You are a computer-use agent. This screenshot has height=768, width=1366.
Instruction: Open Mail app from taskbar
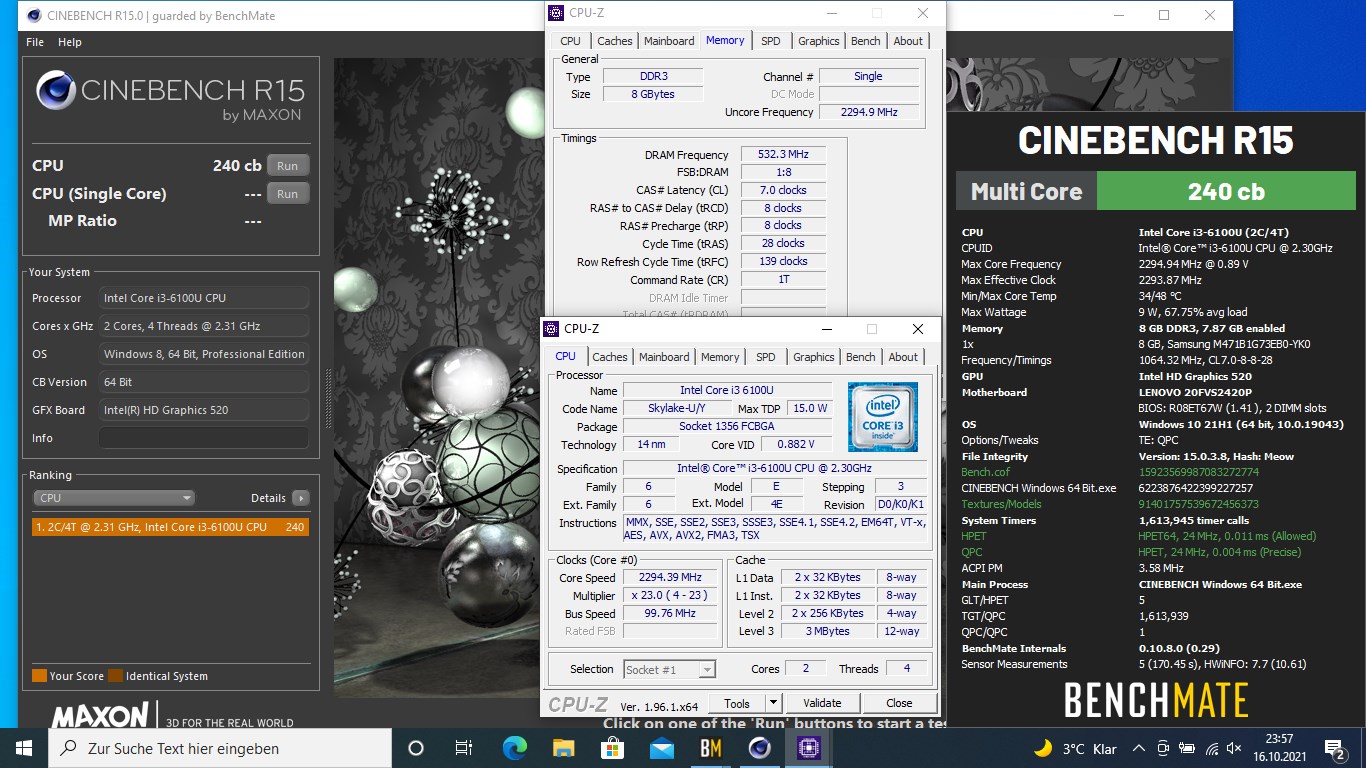[661, 748]
